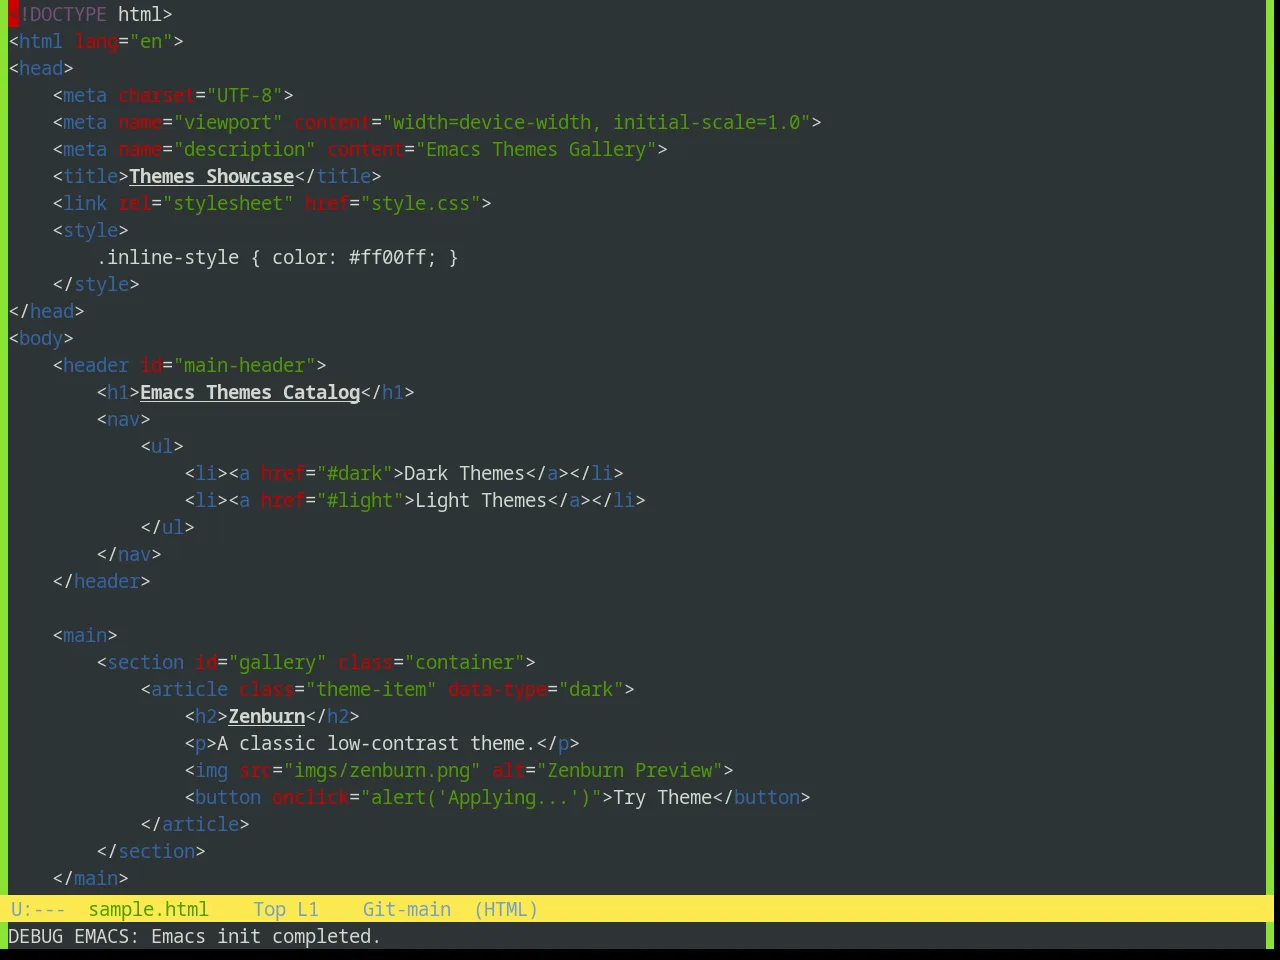
Task: Click the Git-main version control indicator
Action: (406, 909)
